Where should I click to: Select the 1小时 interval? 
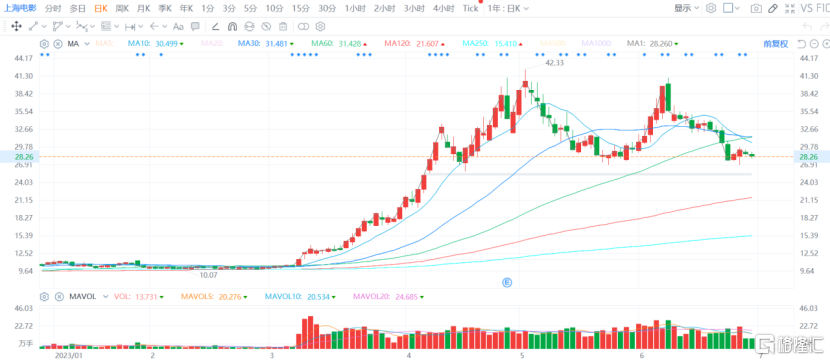355,8
